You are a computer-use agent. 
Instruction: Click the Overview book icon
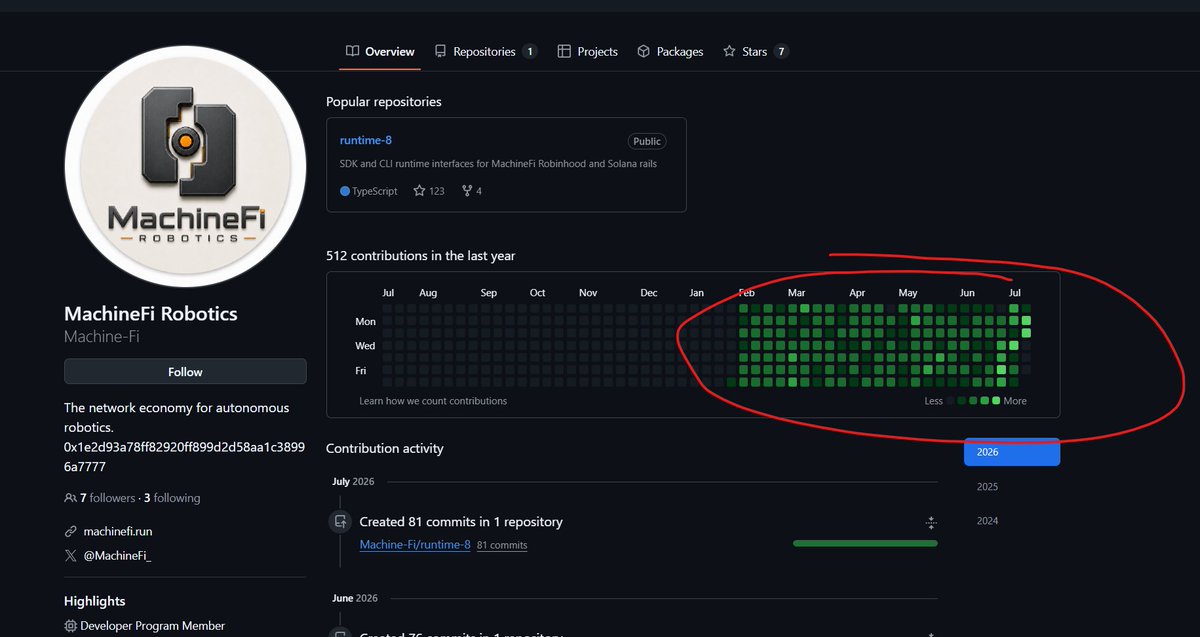(x=352, y=51)
